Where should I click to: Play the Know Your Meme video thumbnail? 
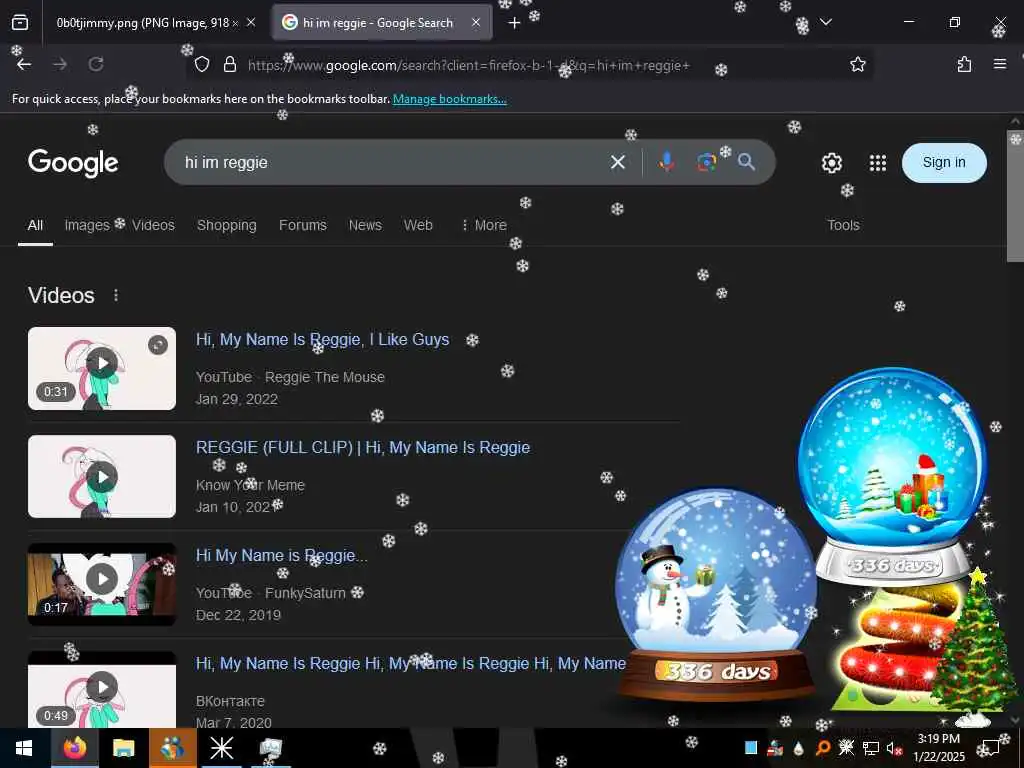coord(102,477)
